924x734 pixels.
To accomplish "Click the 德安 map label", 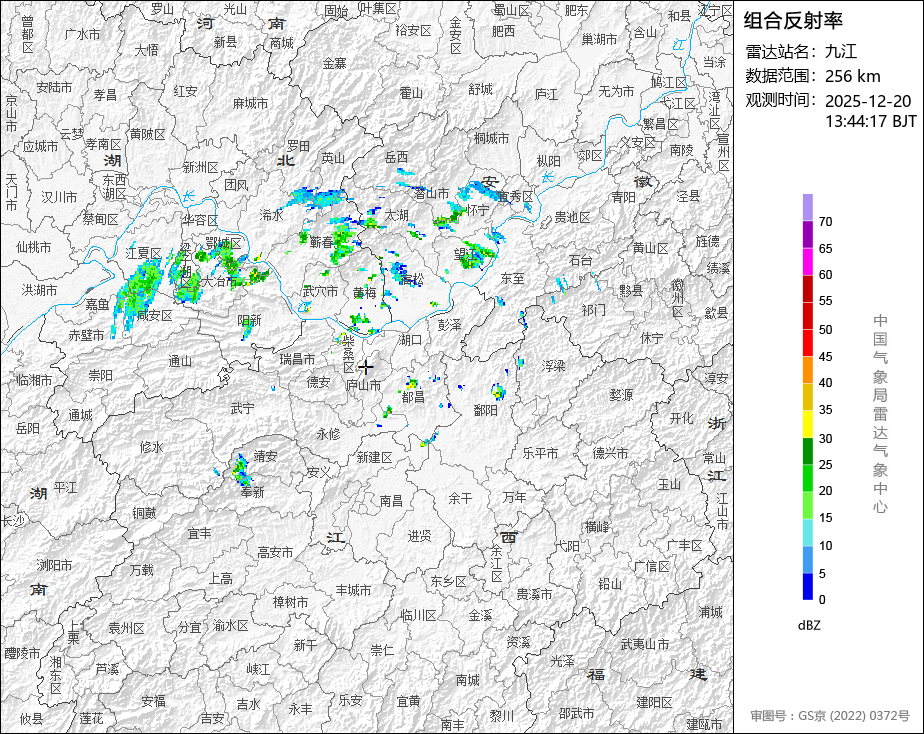I will click(x=318, y=382).
